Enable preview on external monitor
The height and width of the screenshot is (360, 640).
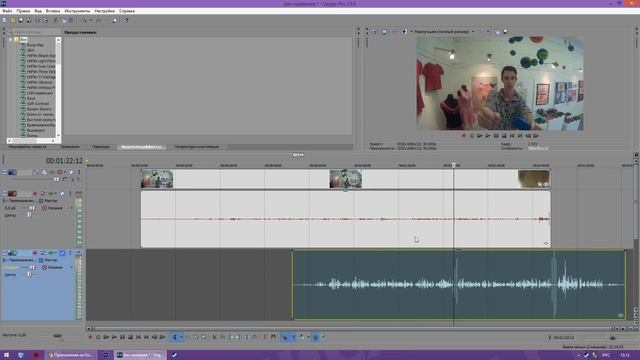384,31
